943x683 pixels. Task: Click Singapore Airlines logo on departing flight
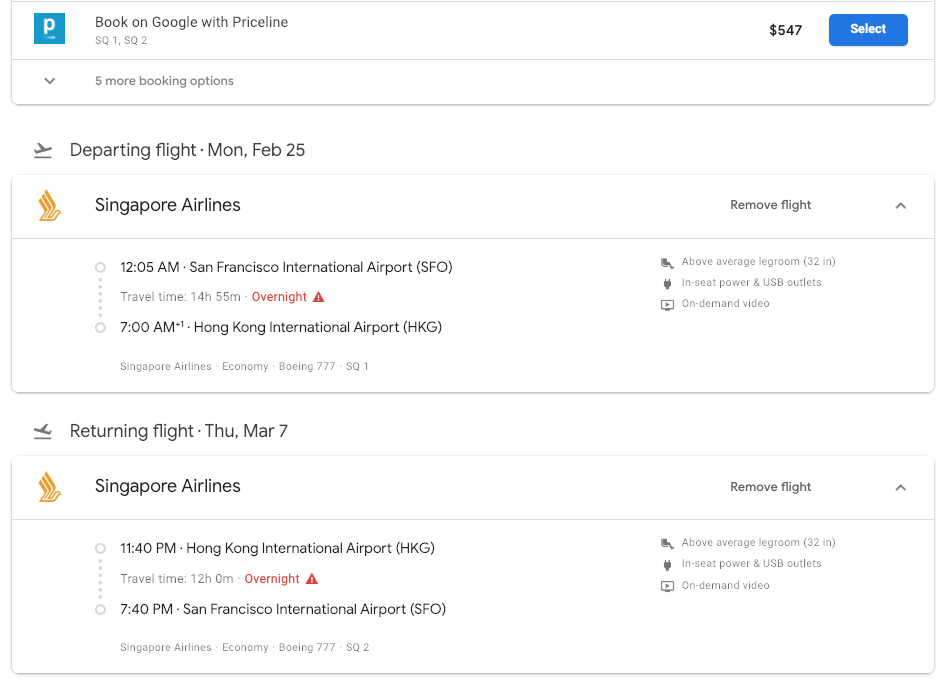pos(49,205)
